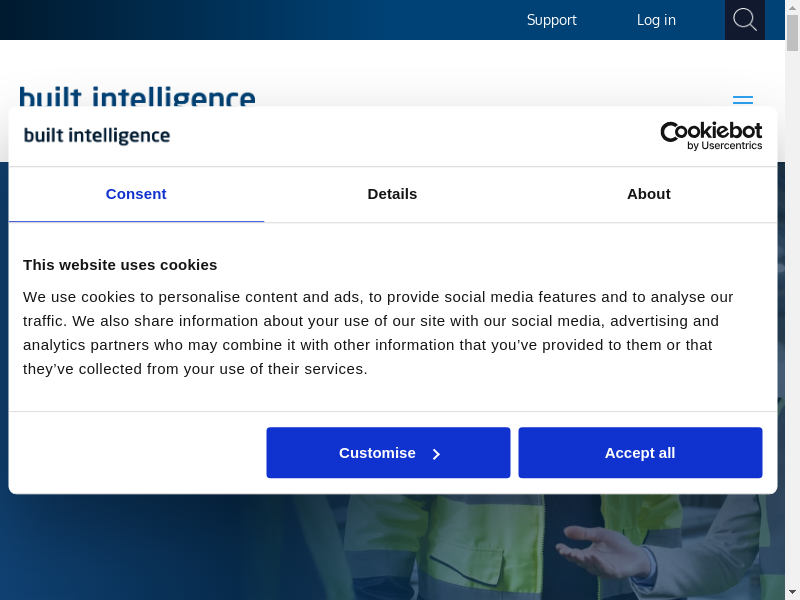
Task: Click the 'This website uses cookies' heading
Action: (120, 265)
